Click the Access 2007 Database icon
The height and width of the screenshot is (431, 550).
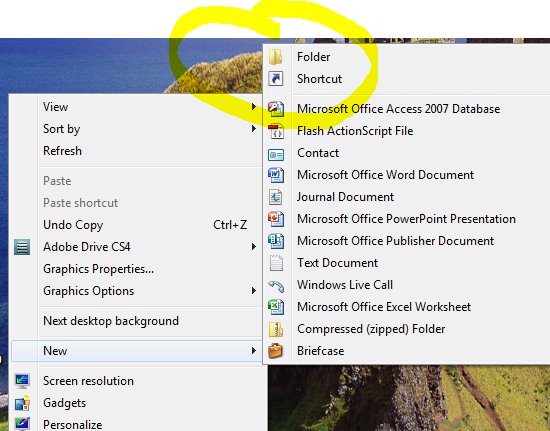pyautogui.click(x=276, y=109)
